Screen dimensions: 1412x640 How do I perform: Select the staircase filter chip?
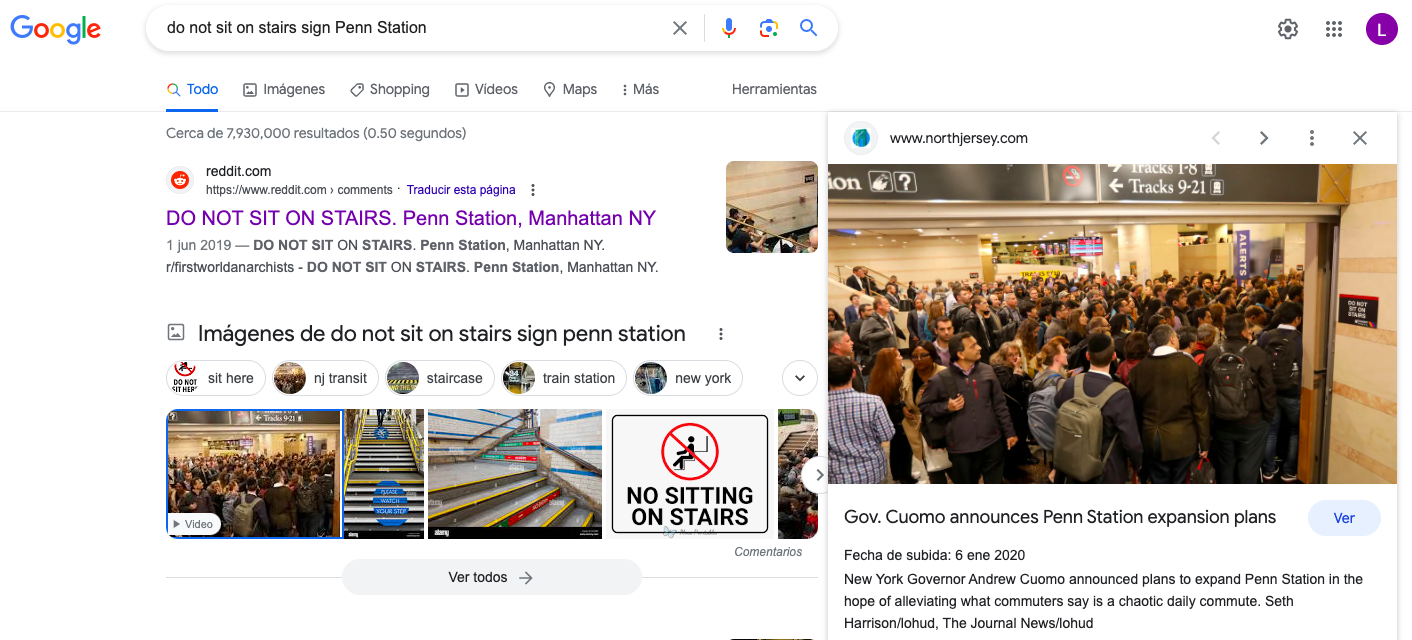(440, 378)
